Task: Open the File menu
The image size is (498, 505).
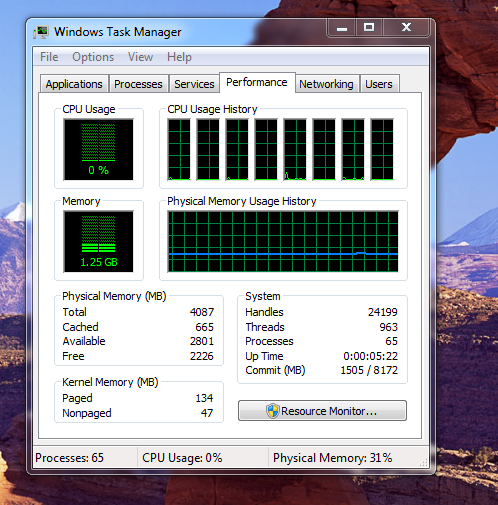Action: tap(49, 57)
